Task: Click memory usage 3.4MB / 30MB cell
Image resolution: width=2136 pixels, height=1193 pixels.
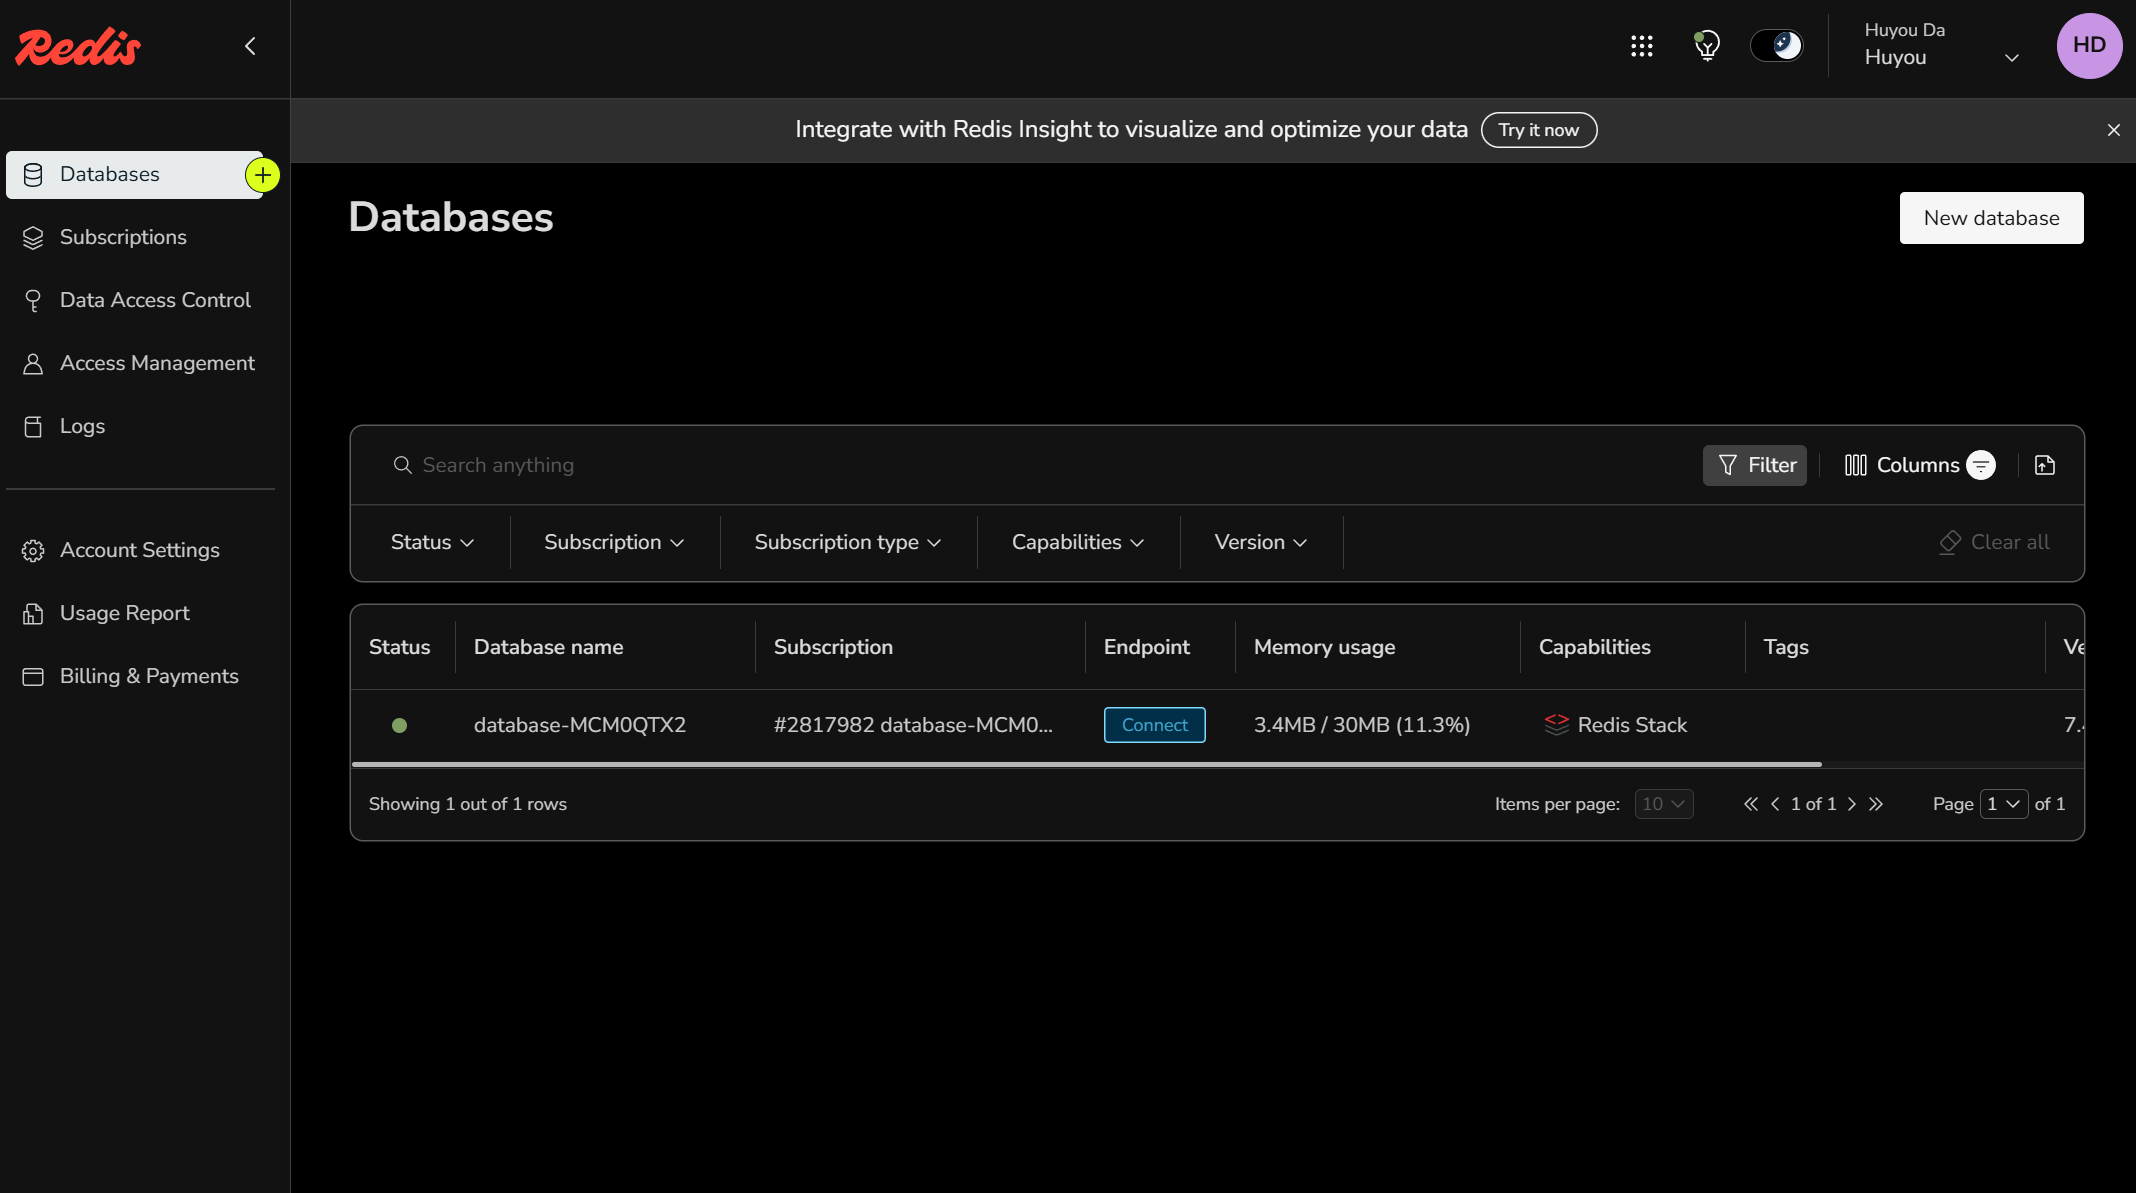Action: [x=1362, y=725]
